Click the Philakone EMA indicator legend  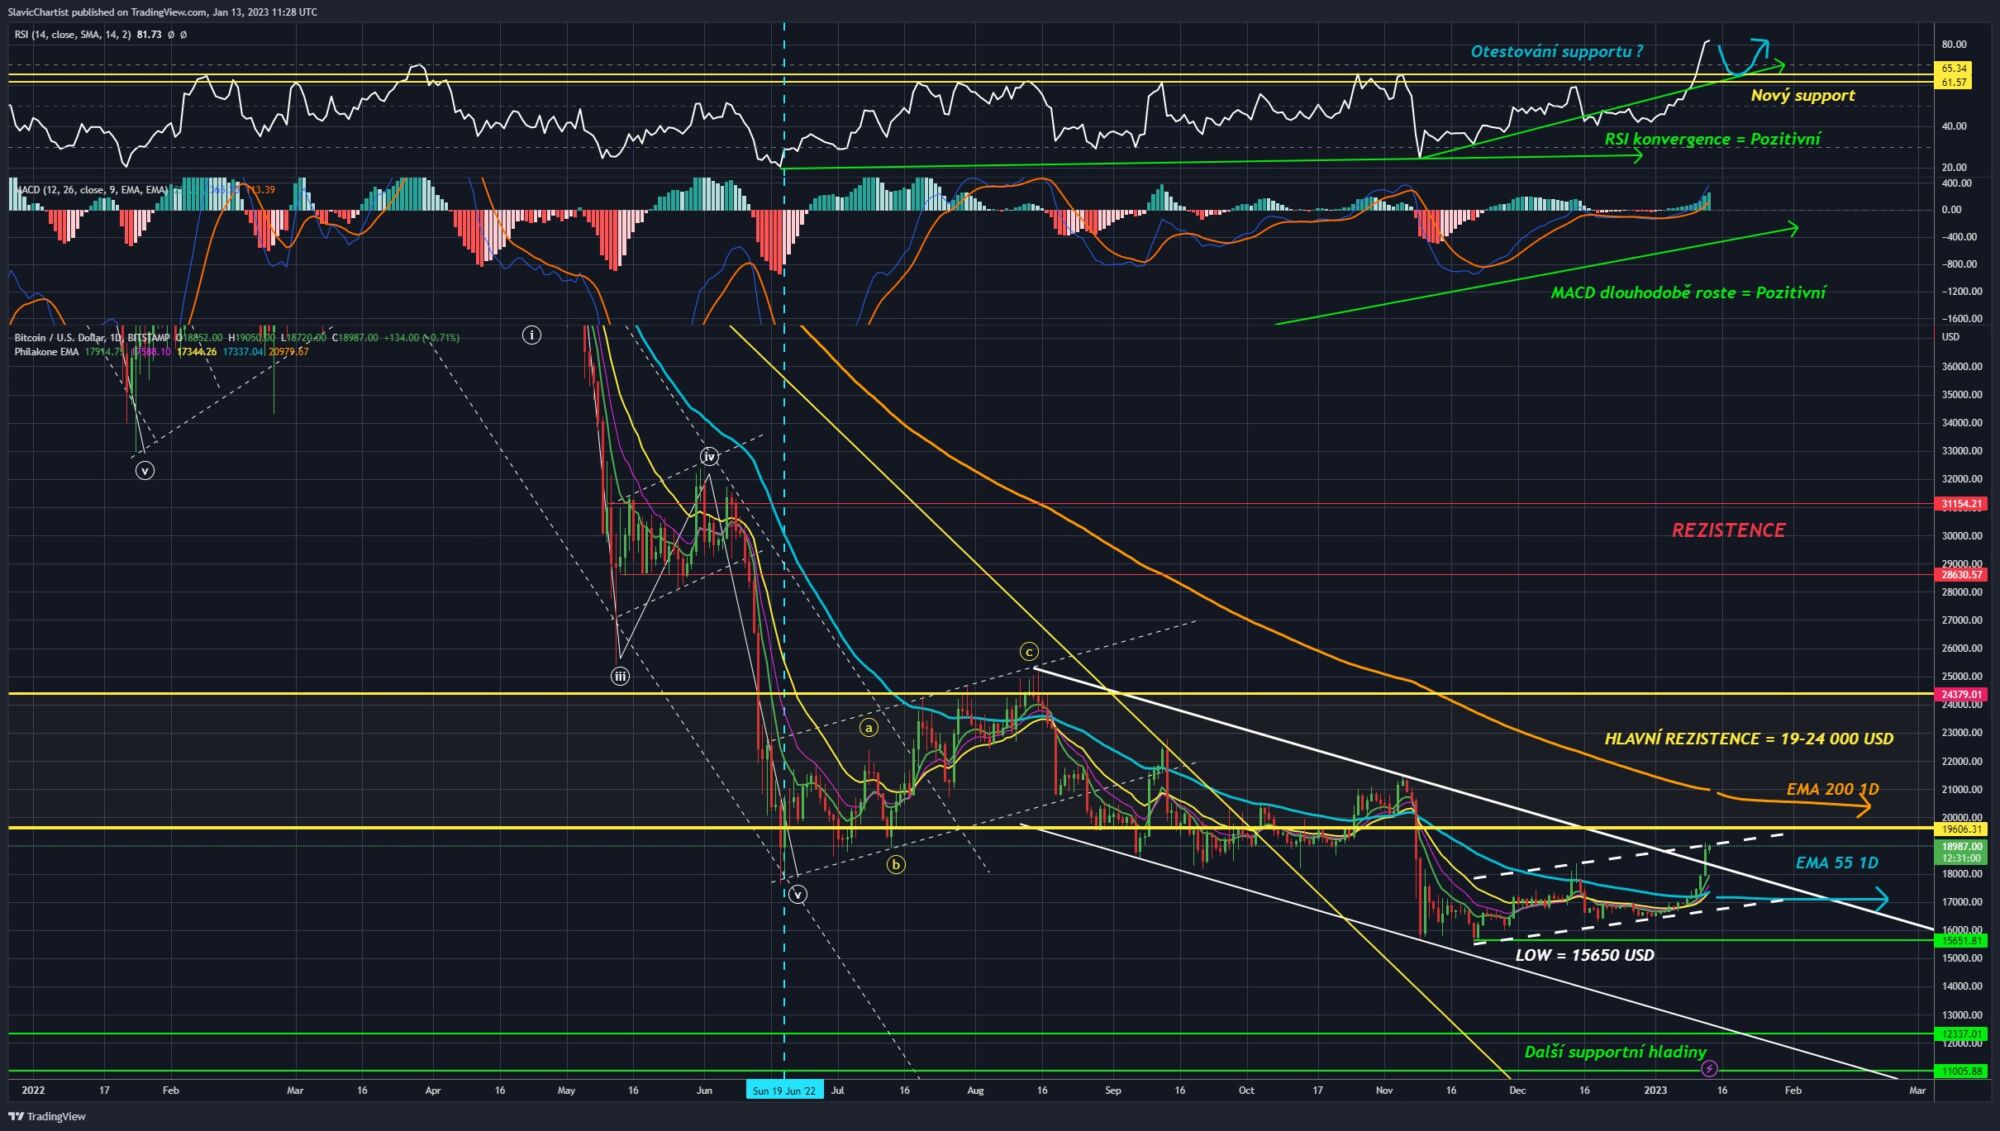coord(47,352)
